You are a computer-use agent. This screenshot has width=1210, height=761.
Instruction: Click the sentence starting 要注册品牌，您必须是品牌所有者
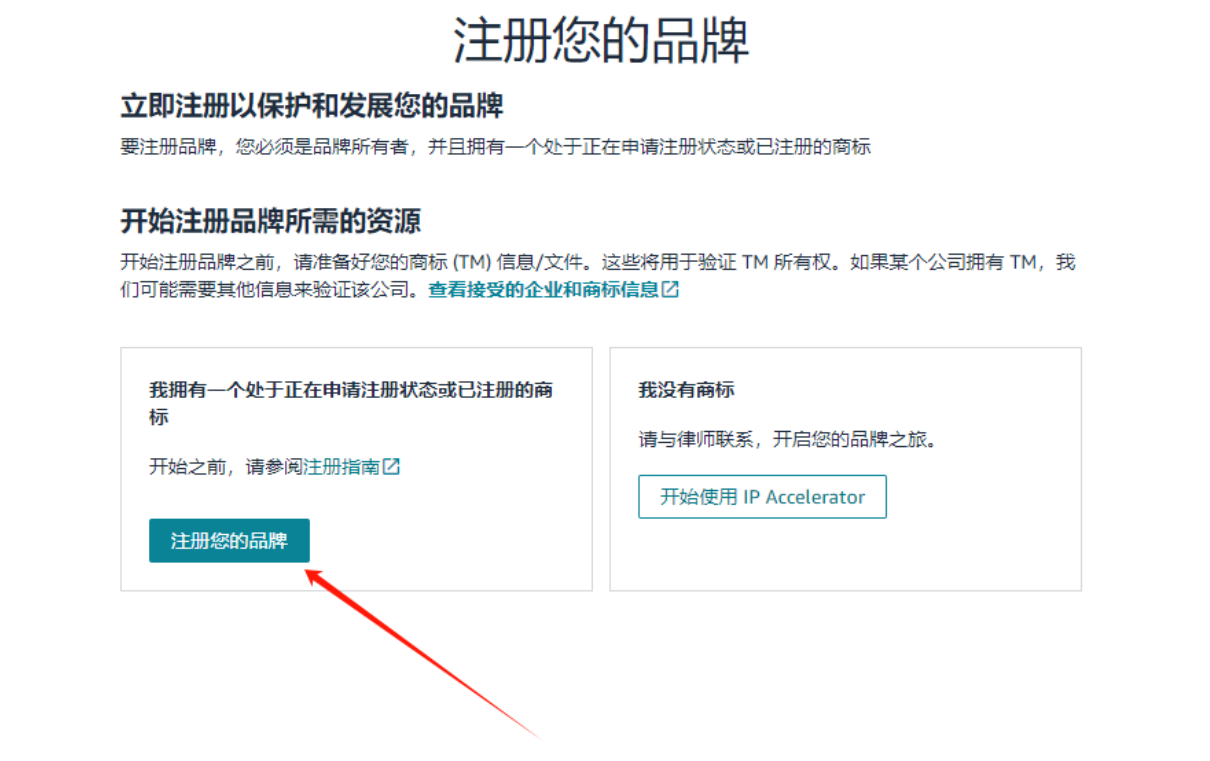click(495, 147)
